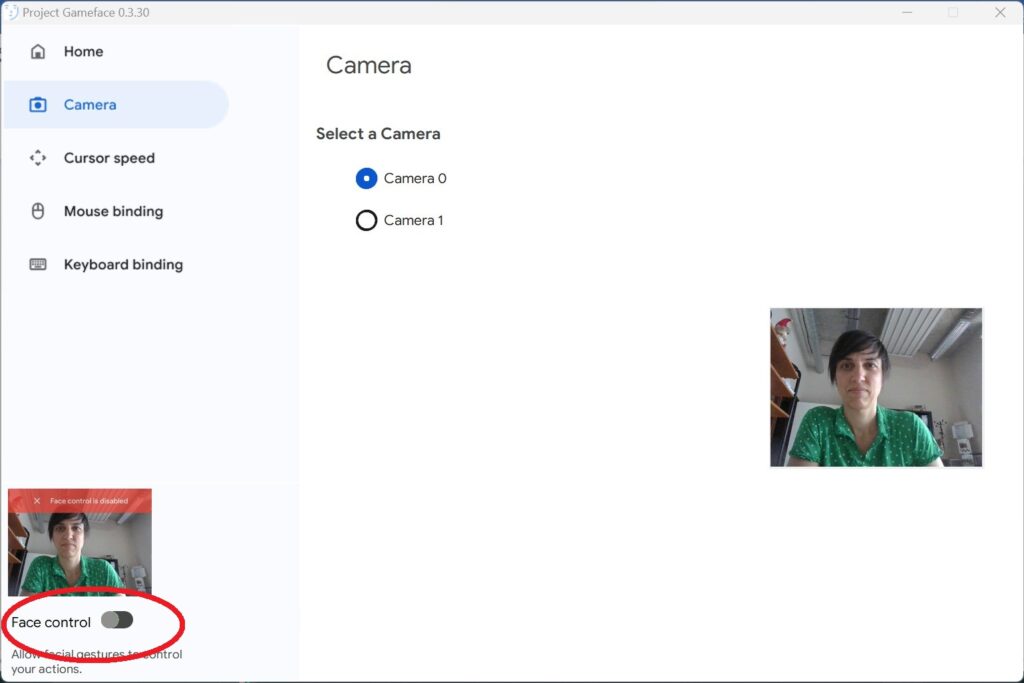Open the Cursor speed settings label

[109, 158]
